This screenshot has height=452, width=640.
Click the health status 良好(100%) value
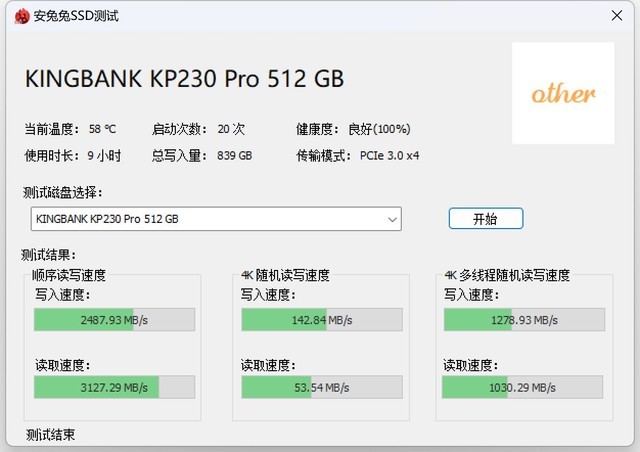tap(379, 129)
